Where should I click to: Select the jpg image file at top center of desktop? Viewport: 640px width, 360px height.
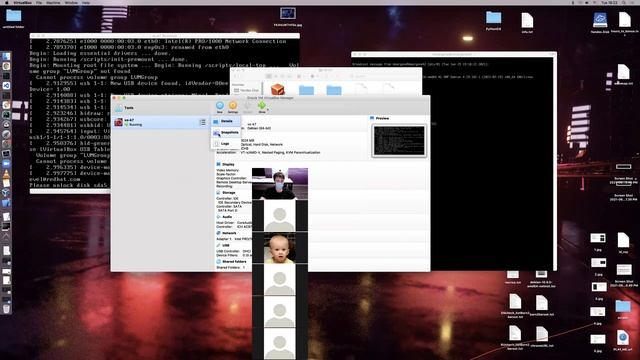tap(288, 17)
